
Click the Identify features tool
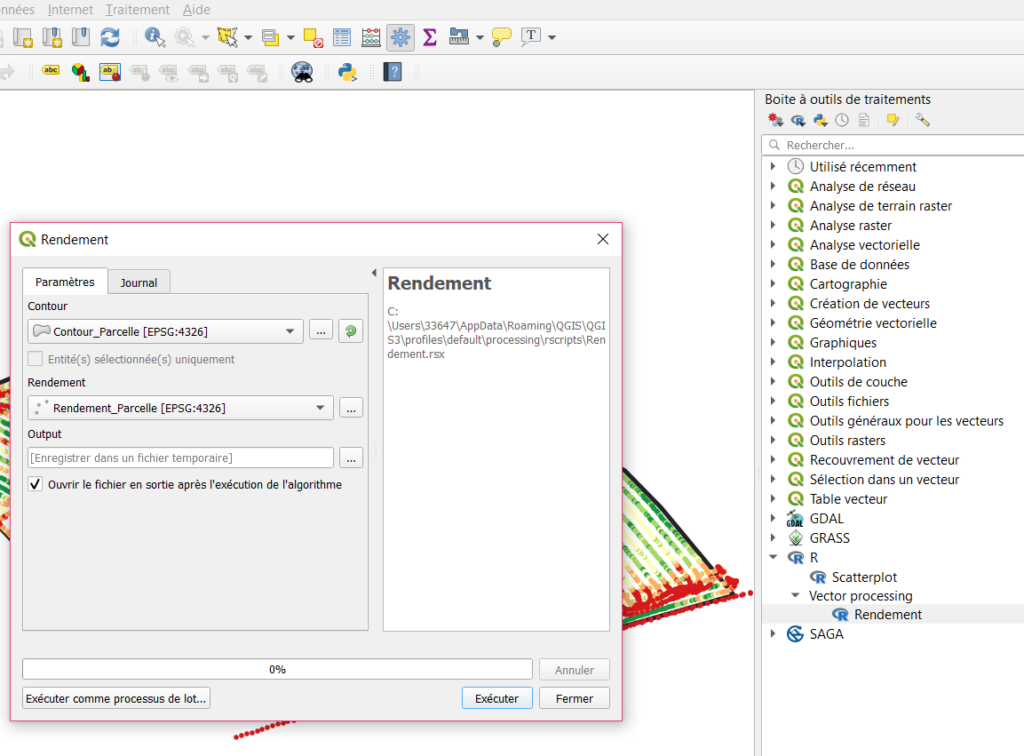click(154, 37)
